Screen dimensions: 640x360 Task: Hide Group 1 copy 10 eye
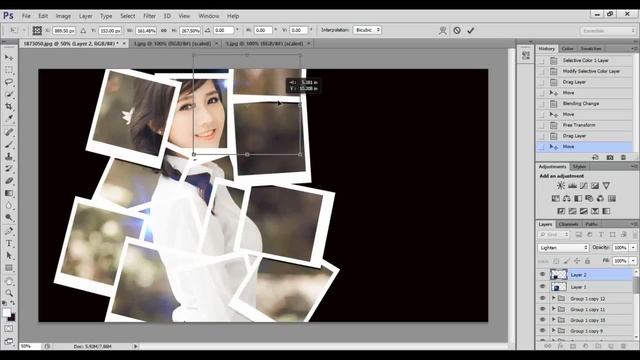[542, 320]
